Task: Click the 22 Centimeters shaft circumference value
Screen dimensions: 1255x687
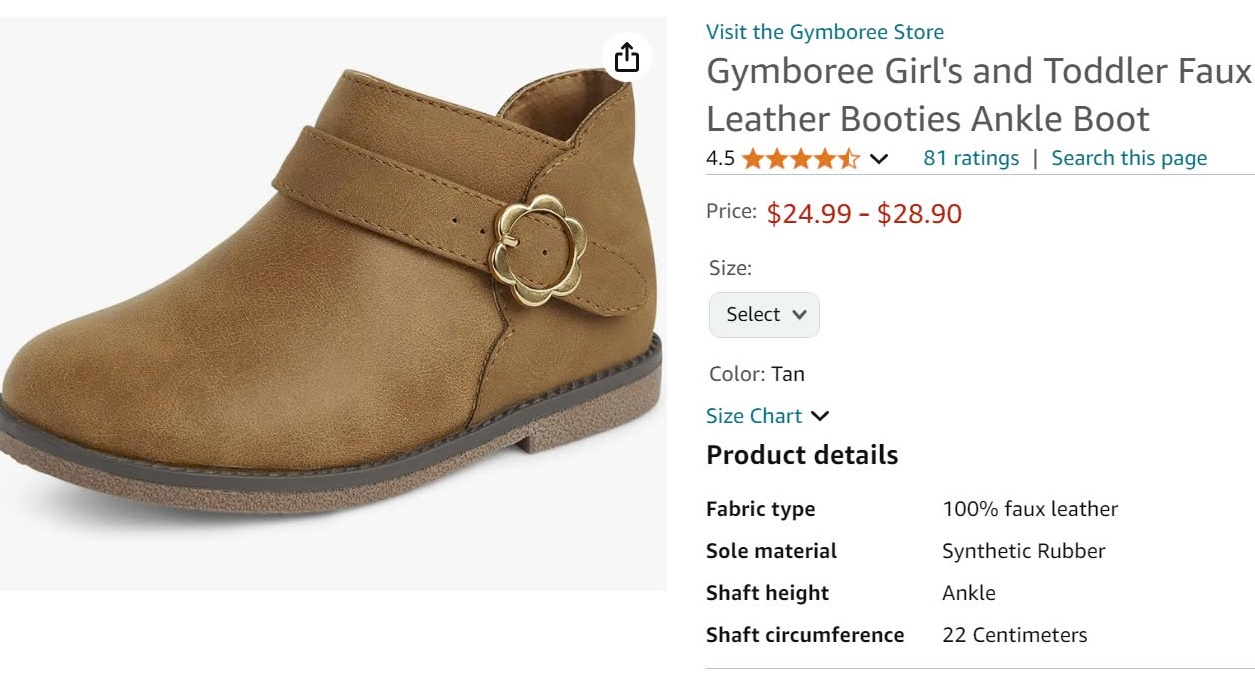Action: 1015,634
